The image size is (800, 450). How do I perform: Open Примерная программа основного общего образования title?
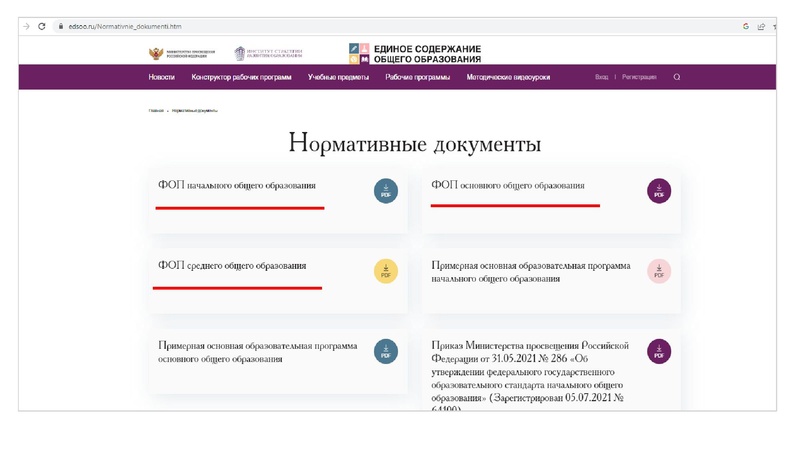pyautogui.click(x=258, y=352)
